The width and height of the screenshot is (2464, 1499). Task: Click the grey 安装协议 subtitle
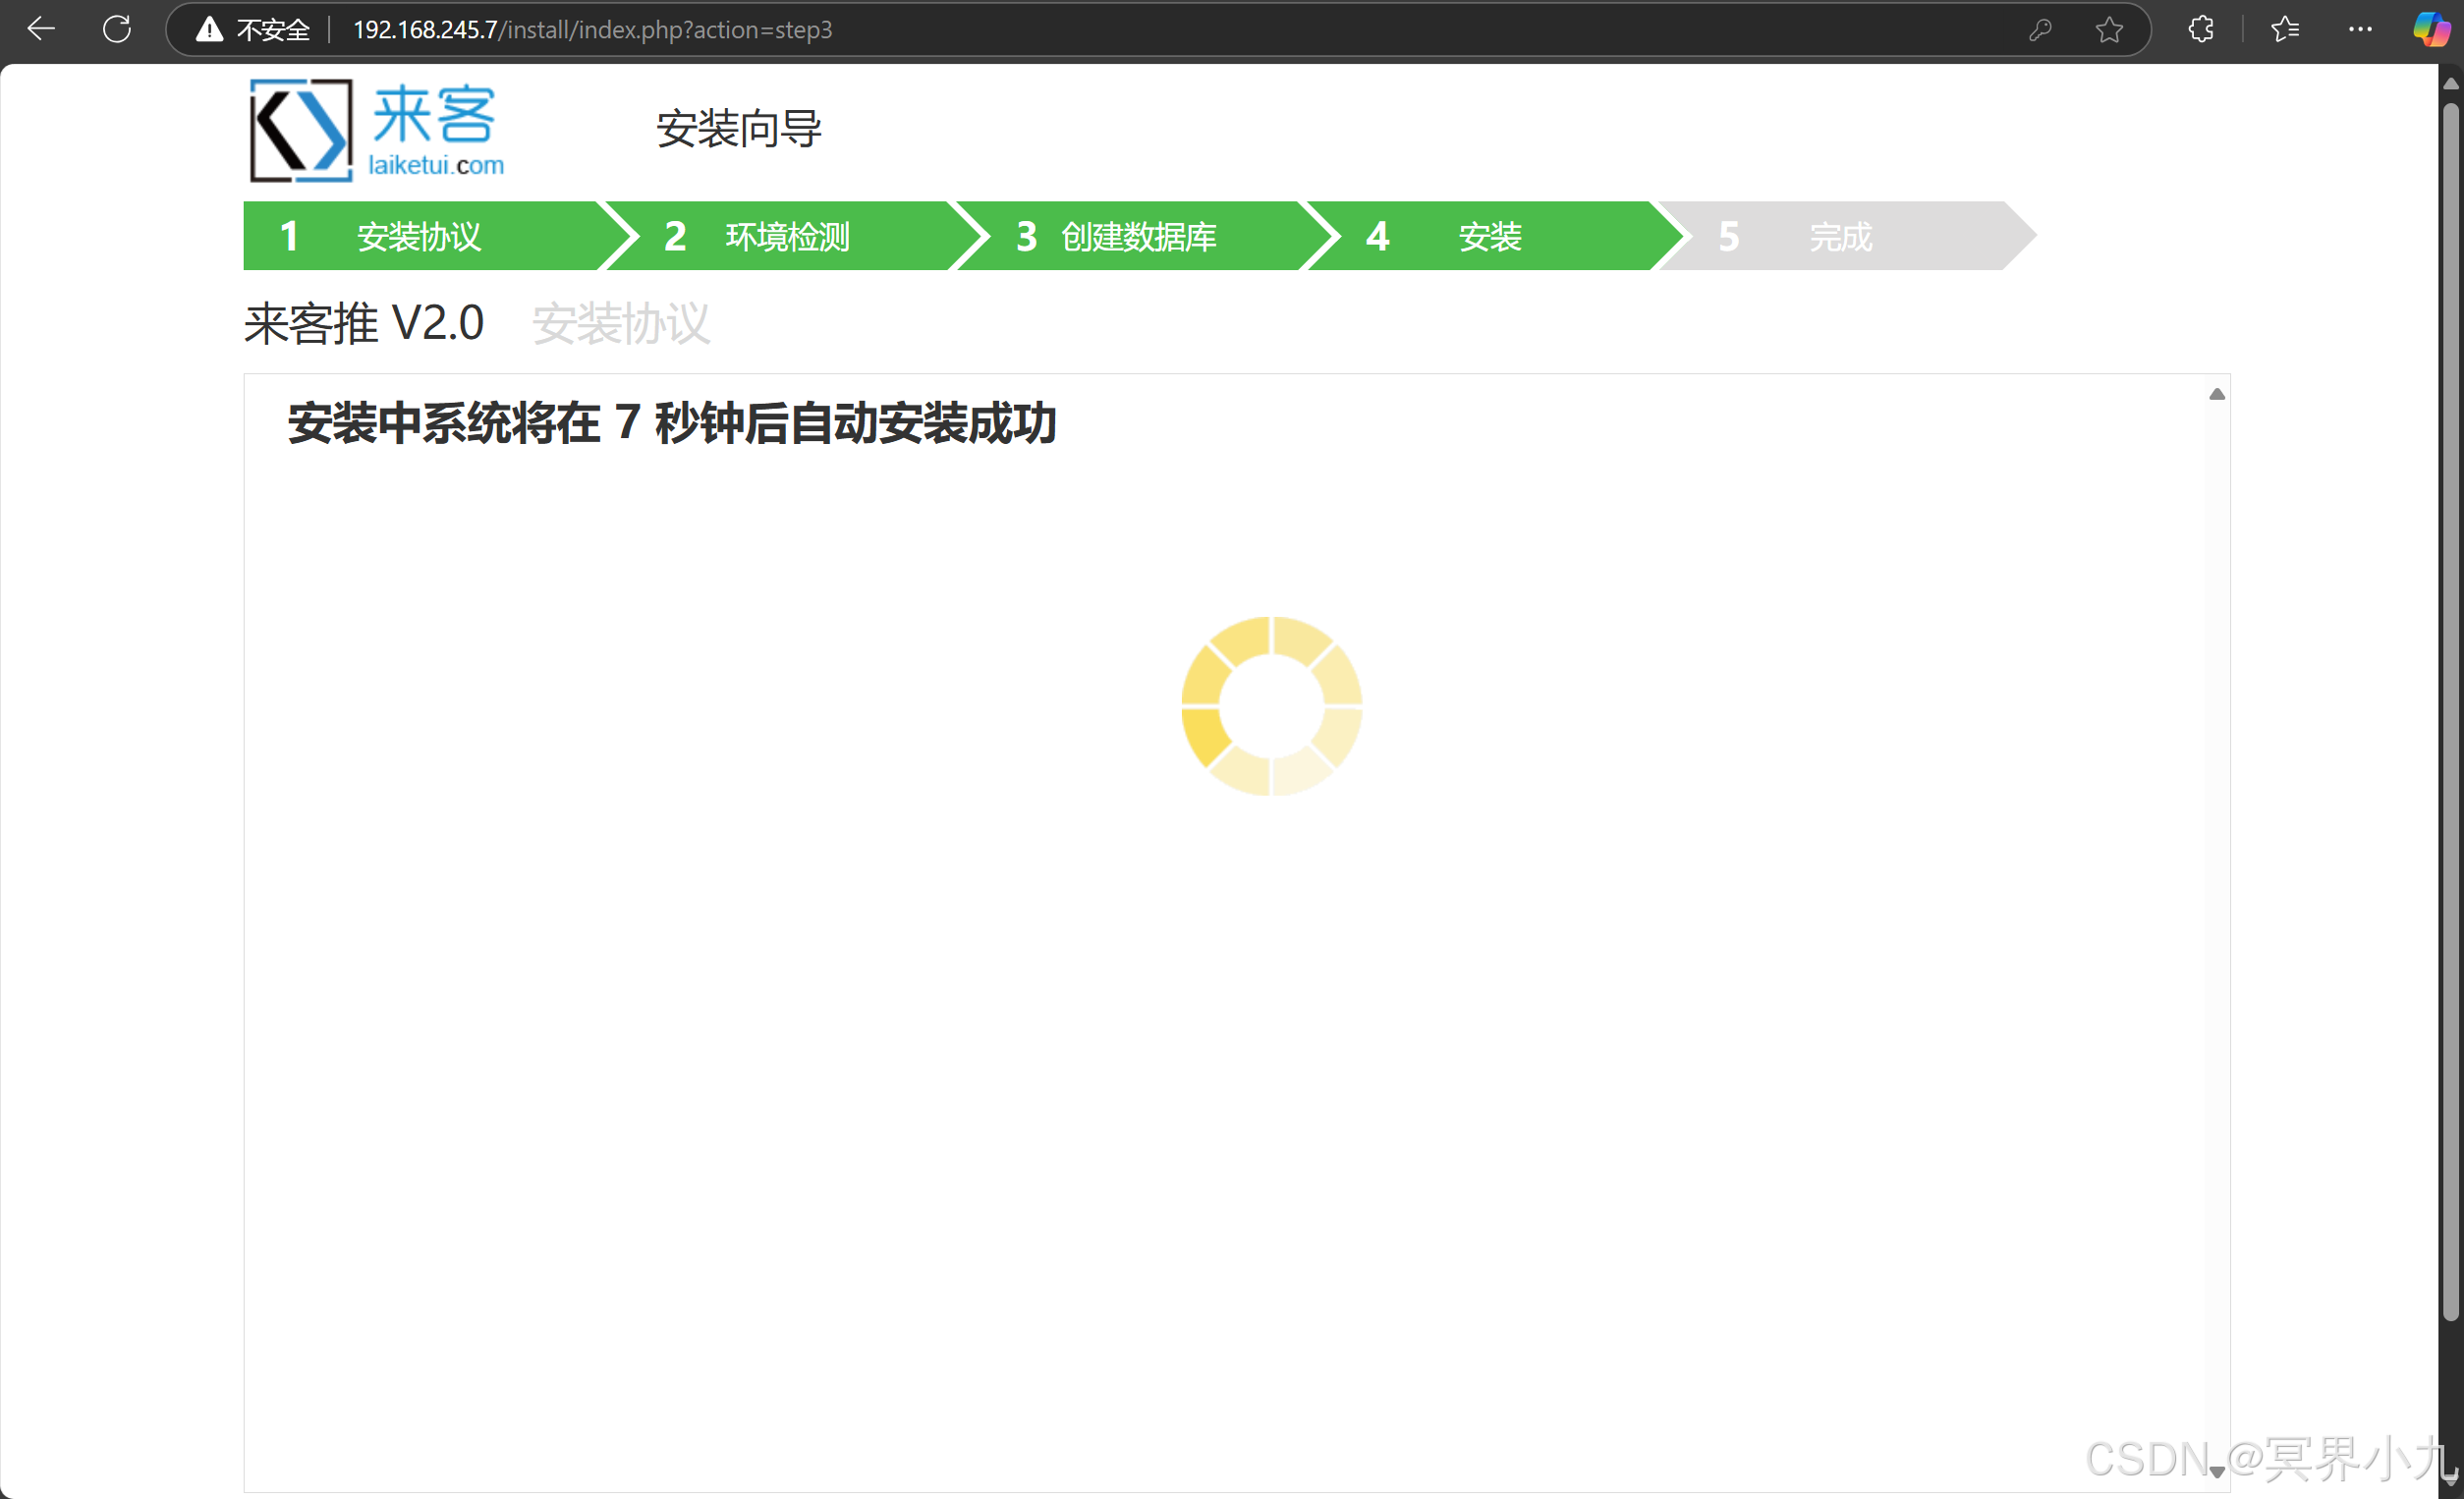(621, 324)
